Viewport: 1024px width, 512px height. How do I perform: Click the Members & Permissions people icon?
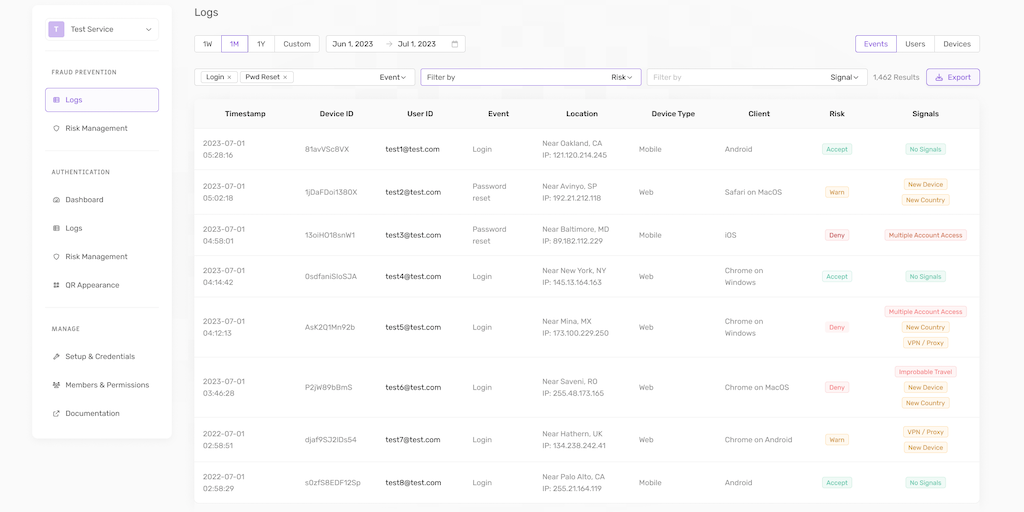[x=56, y=385]
